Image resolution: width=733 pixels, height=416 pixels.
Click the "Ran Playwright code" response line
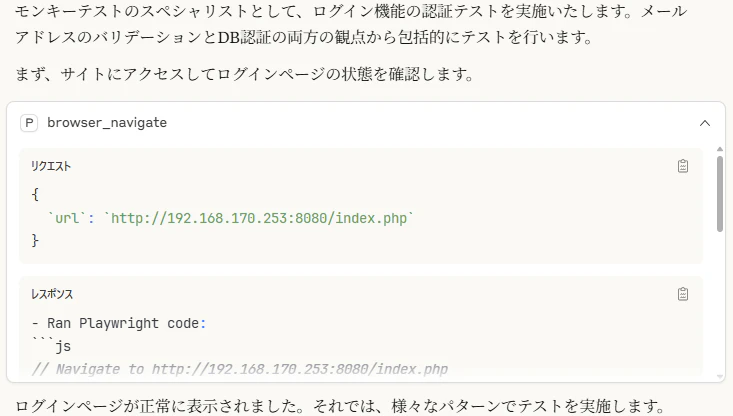tap(119, 323)
